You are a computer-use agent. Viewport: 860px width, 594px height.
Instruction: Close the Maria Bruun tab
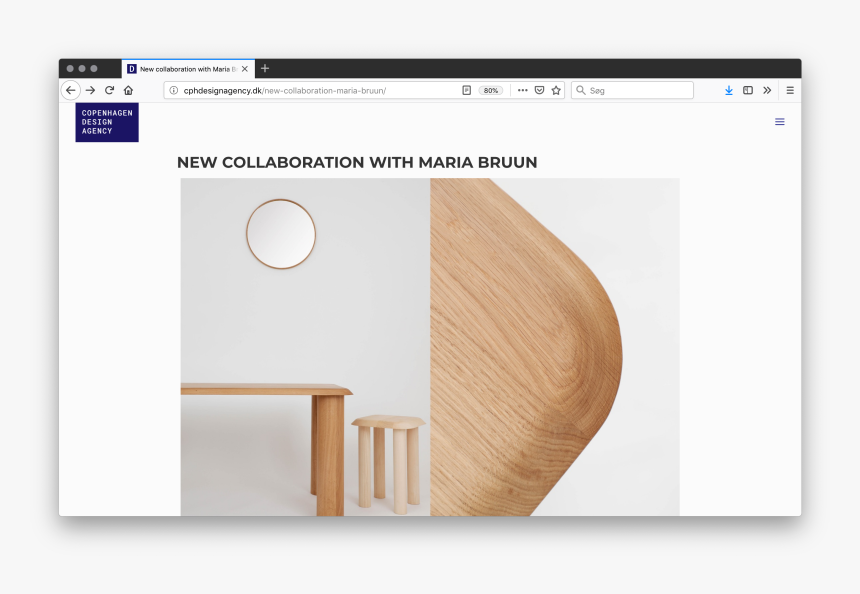[x=245, y=69]
